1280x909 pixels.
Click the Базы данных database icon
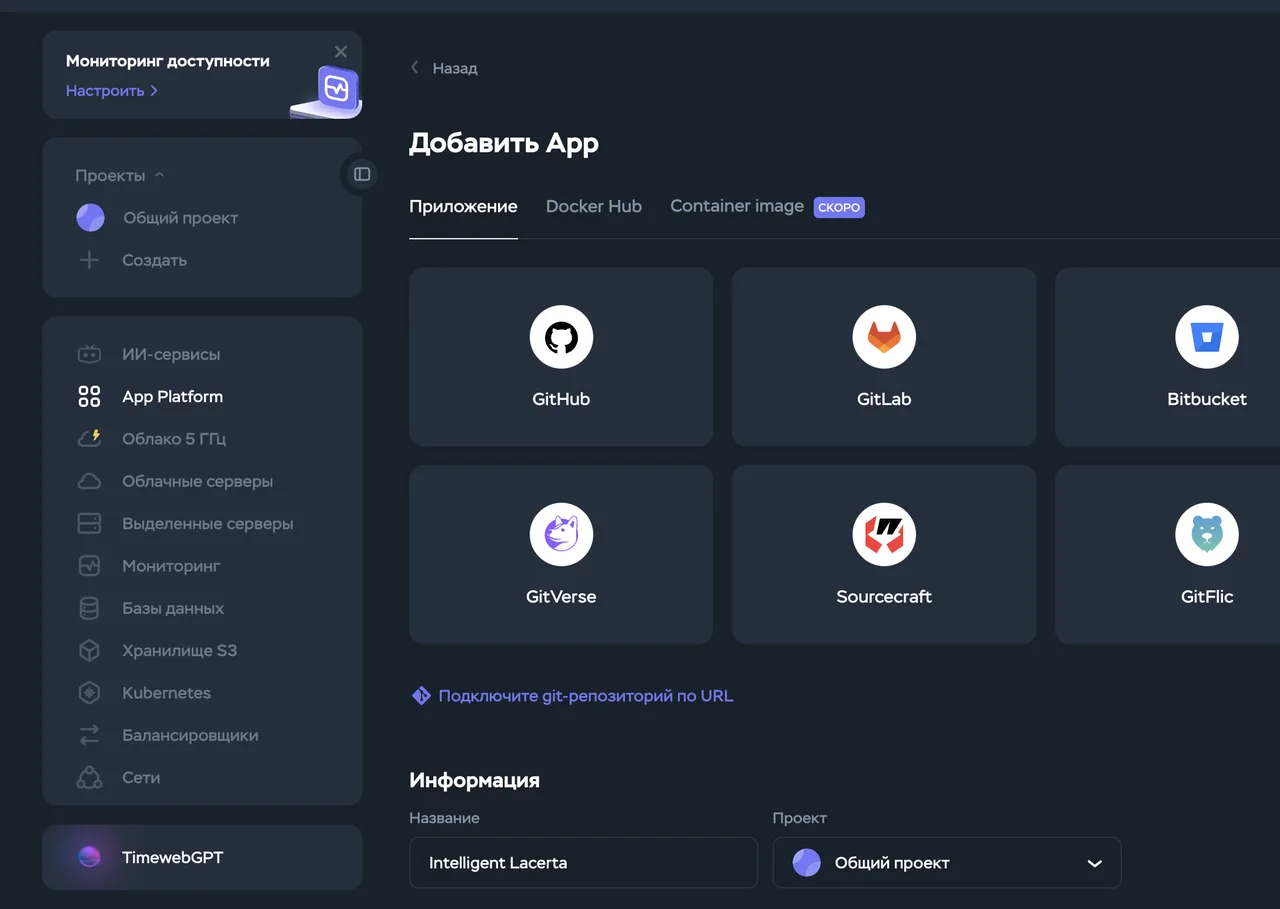point(89,608)
